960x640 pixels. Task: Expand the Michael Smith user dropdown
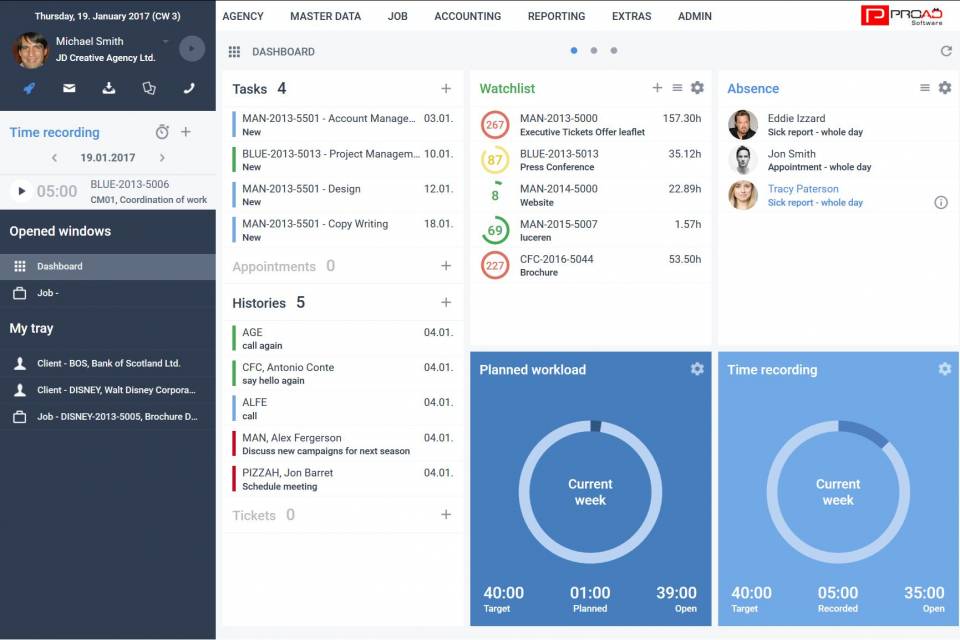point(165,42)
